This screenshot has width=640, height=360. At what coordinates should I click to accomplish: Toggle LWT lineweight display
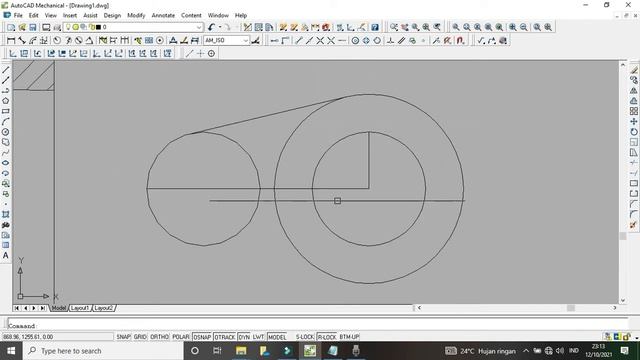point(258,337)
